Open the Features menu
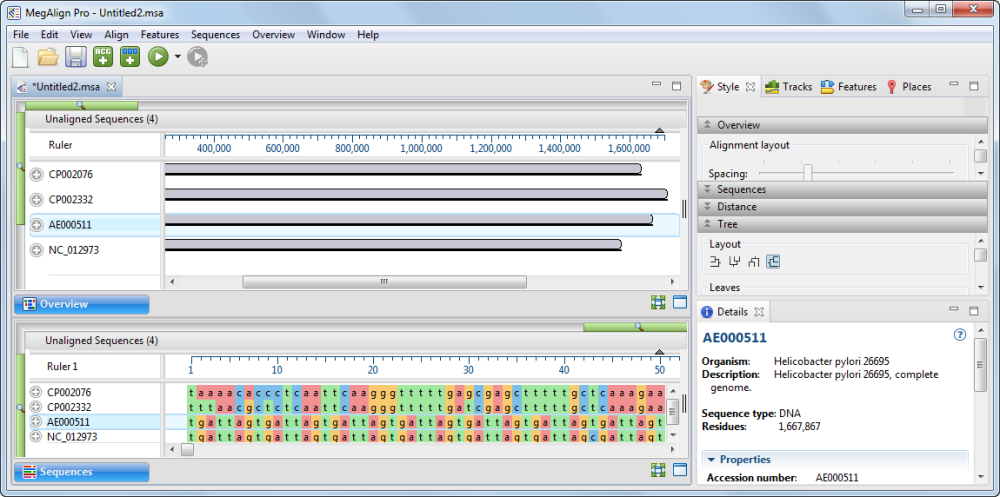Screen dimensions: 1000x497 160,34
